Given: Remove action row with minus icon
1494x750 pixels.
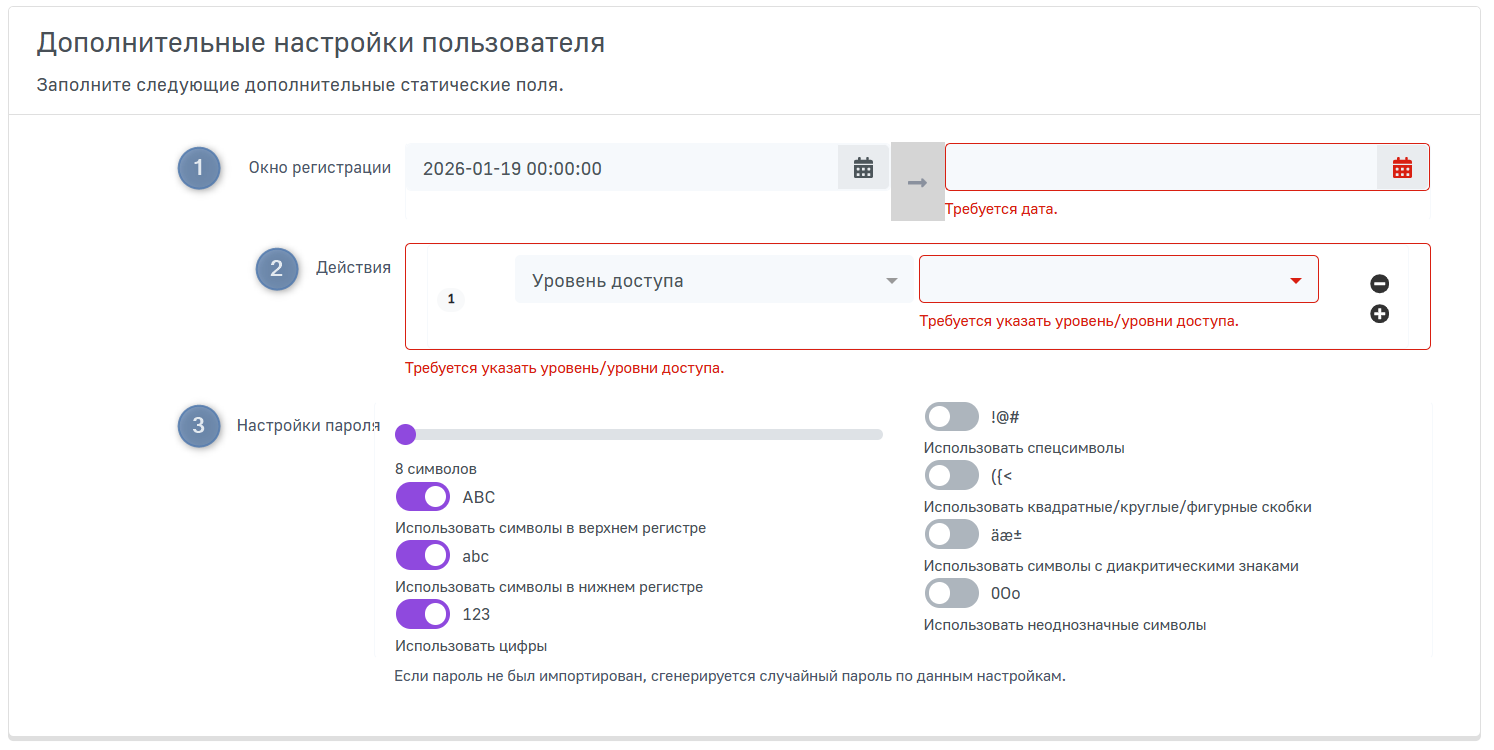Looking at the screenshot, I should coord(1379,284).
